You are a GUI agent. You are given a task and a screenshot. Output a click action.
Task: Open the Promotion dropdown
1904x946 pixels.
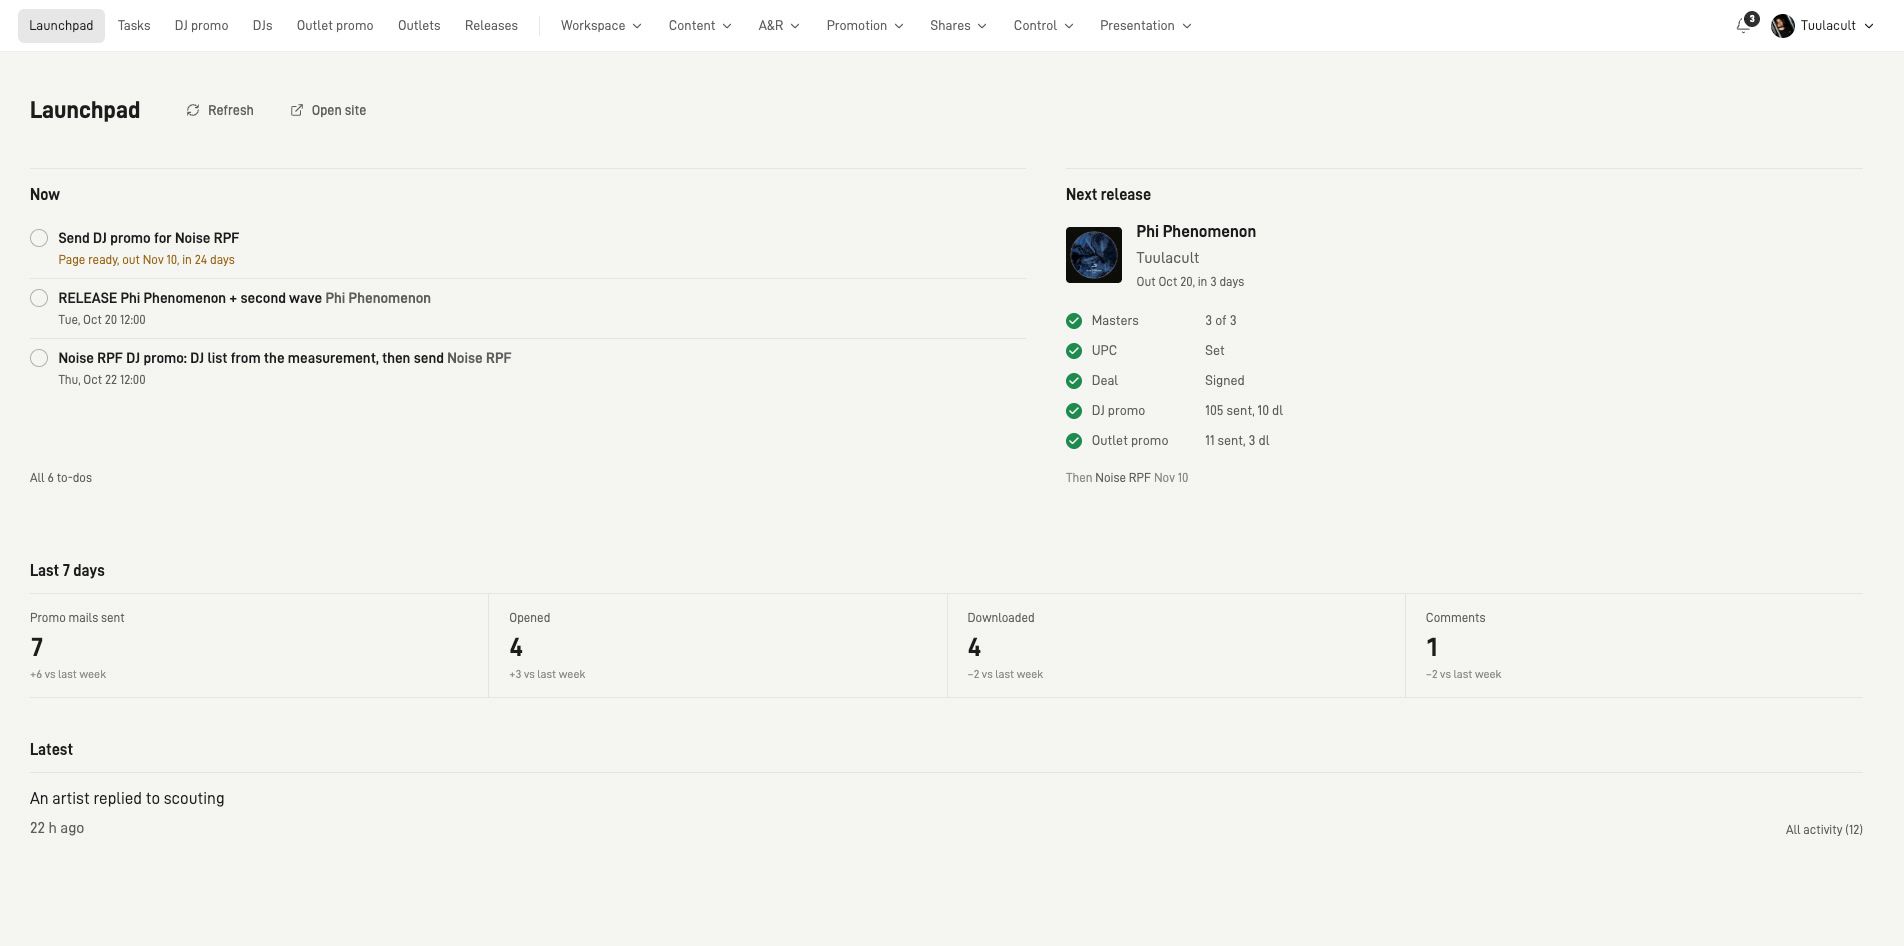865,26
